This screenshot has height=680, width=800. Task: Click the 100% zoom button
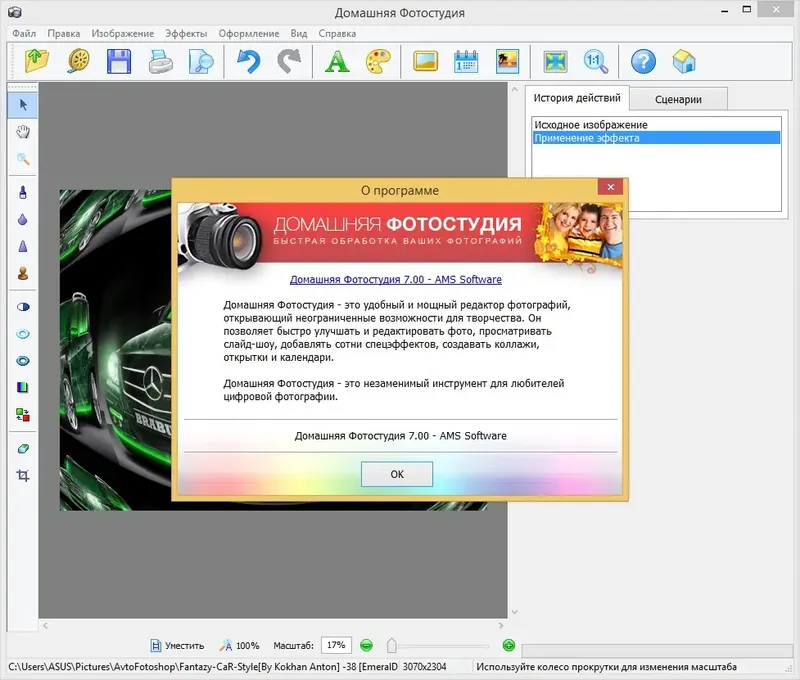(x=239, y=645)
